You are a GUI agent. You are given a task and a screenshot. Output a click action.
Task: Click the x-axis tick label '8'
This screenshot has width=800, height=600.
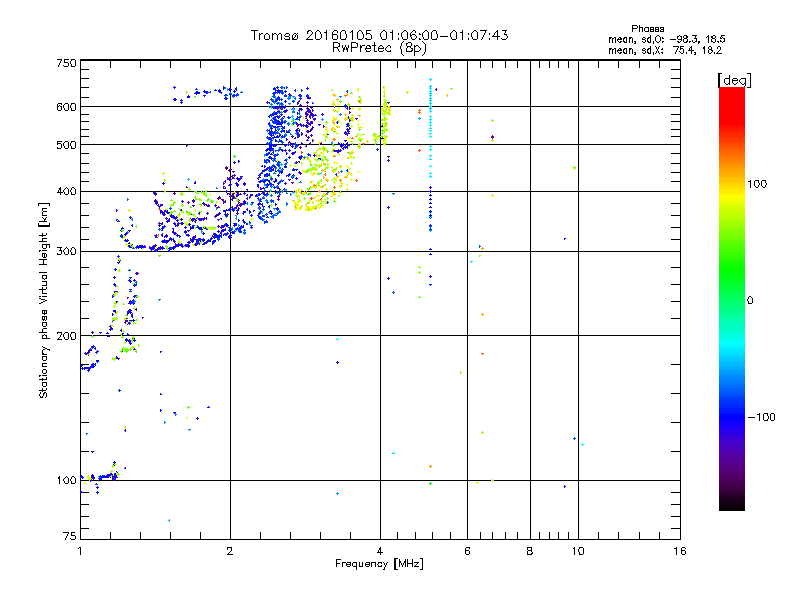click(530, 551)
